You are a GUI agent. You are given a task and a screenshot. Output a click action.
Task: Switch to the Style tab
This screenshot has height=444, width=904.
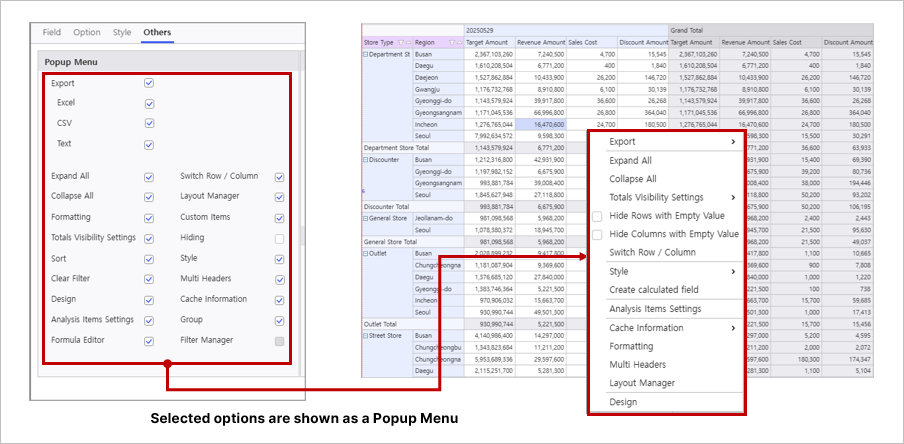click(122, 32)
